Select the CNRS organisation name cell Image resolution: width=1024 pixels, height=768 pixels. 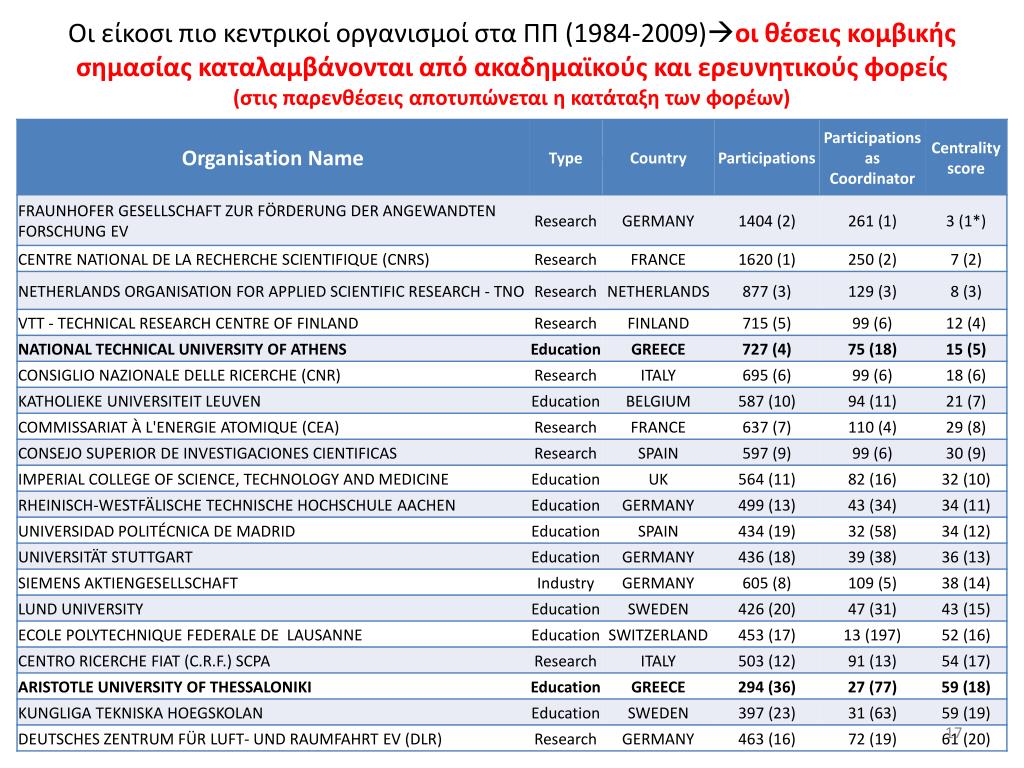(x=224, y=259)
